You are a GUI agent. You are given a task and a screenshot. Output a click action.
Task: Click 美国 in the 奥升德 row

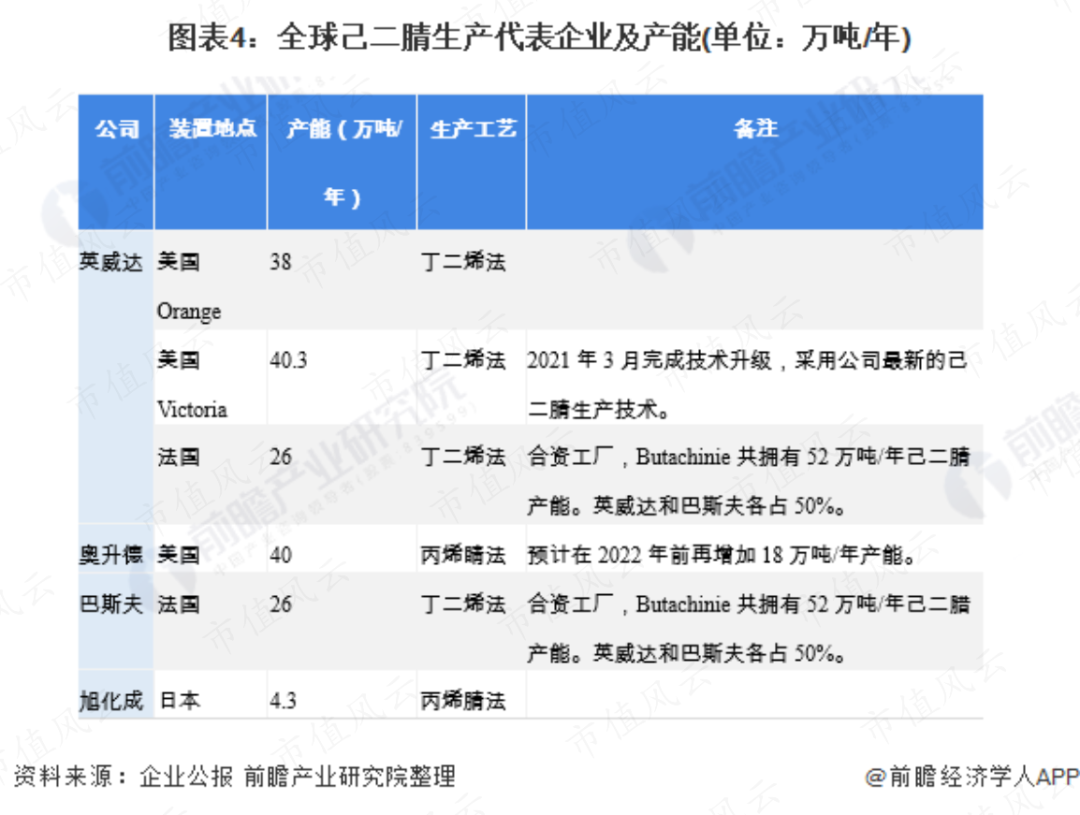[178, 555]
